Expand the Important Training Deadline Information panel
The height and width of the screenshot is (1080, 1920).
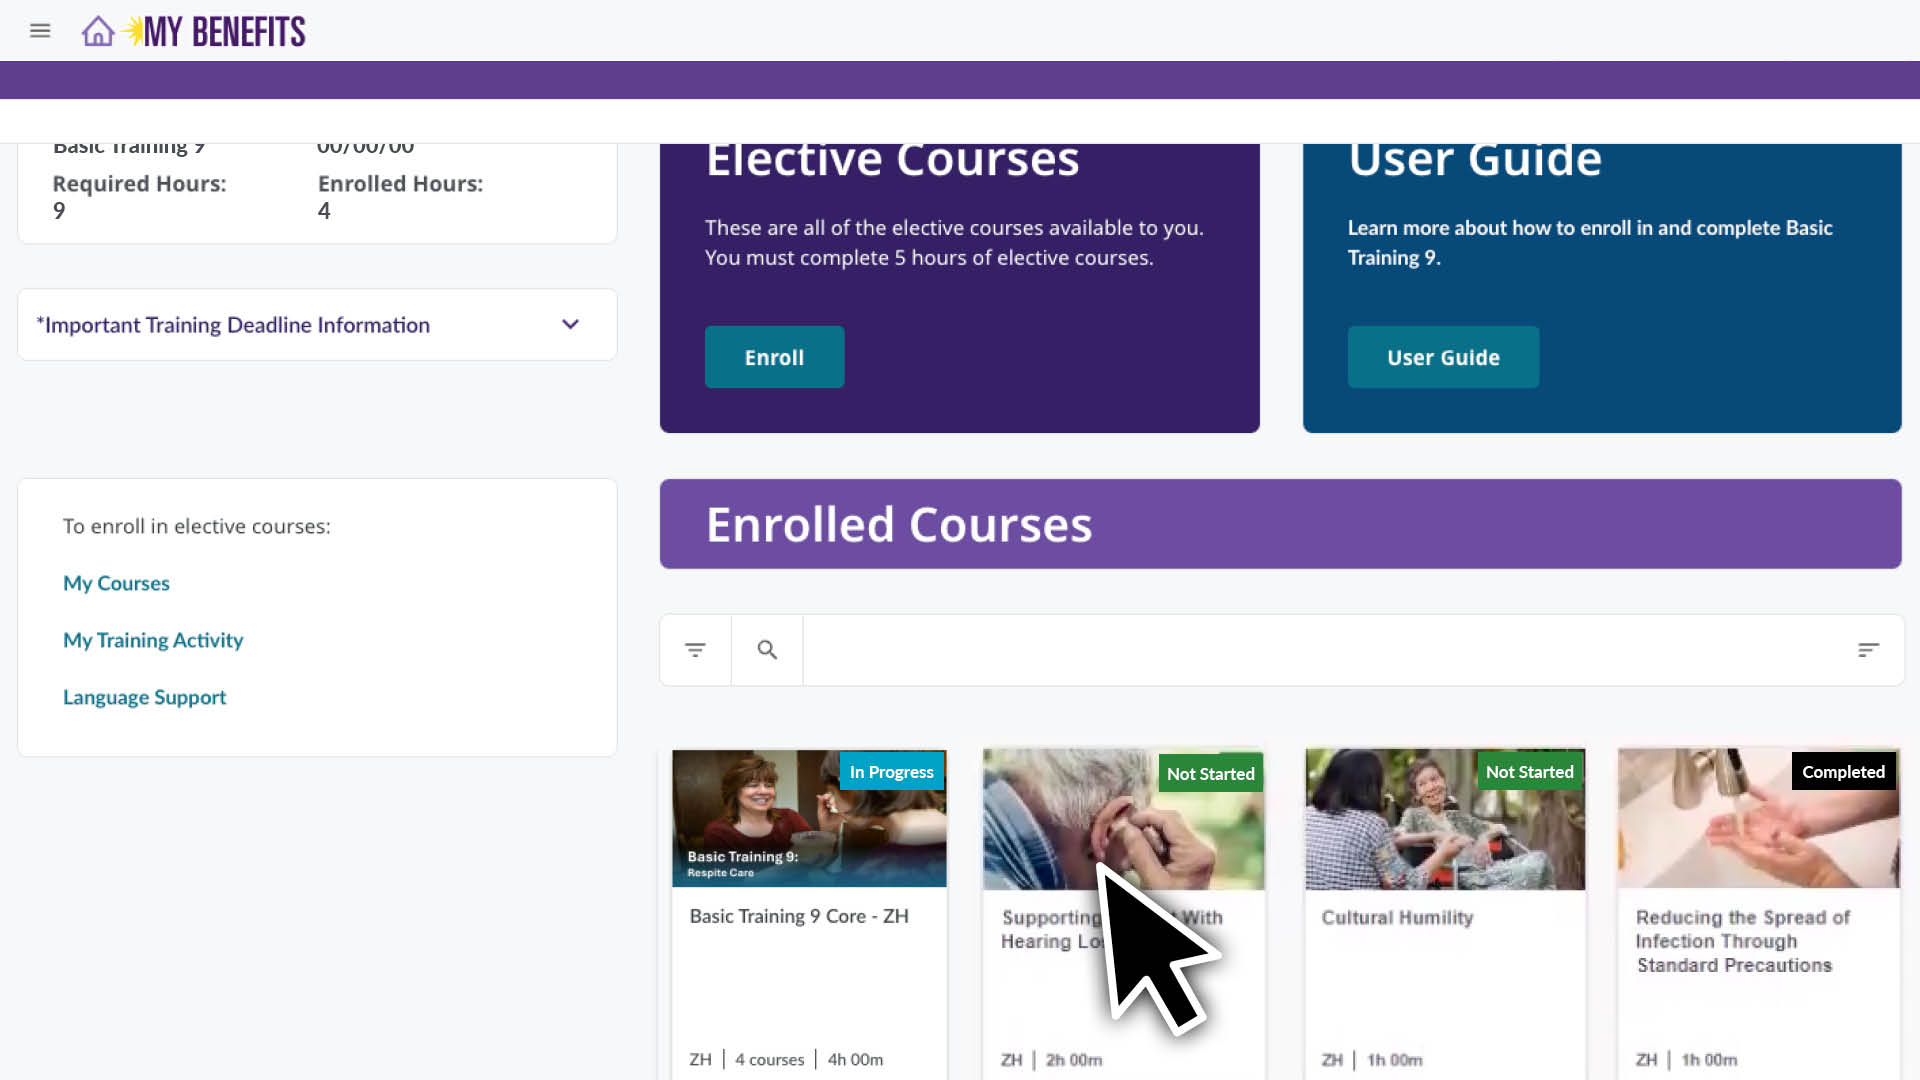tap(237, 325)
